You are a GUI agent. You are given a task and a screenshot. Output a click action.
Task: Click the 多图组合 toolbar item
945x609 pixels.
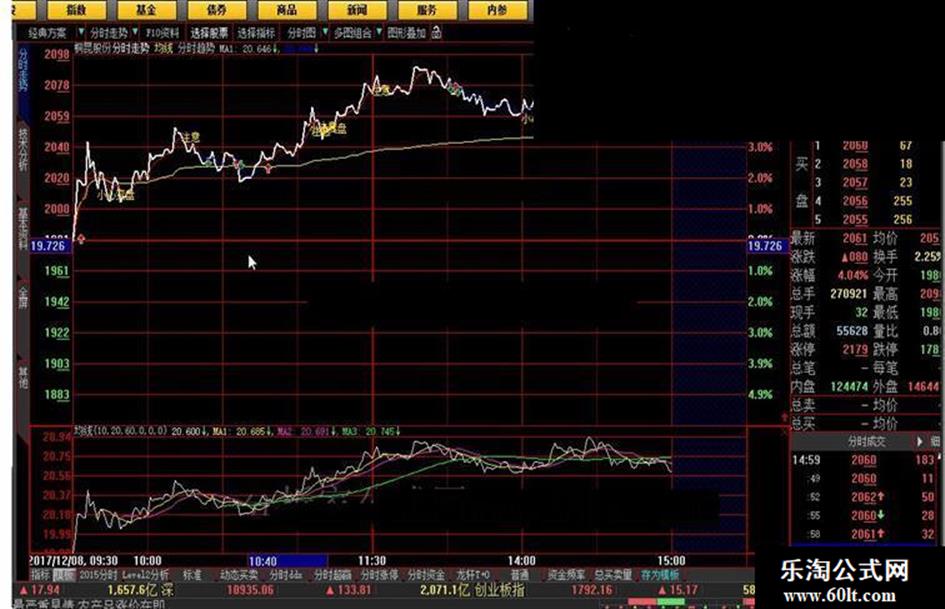[353, 33]
